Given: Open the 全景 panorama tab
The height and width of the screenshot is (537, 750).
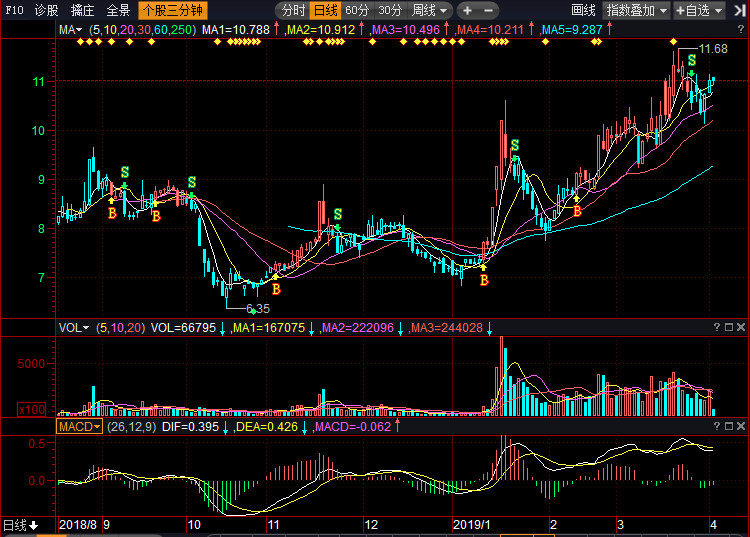Looking at the screenshot, I should pos(118,10).
